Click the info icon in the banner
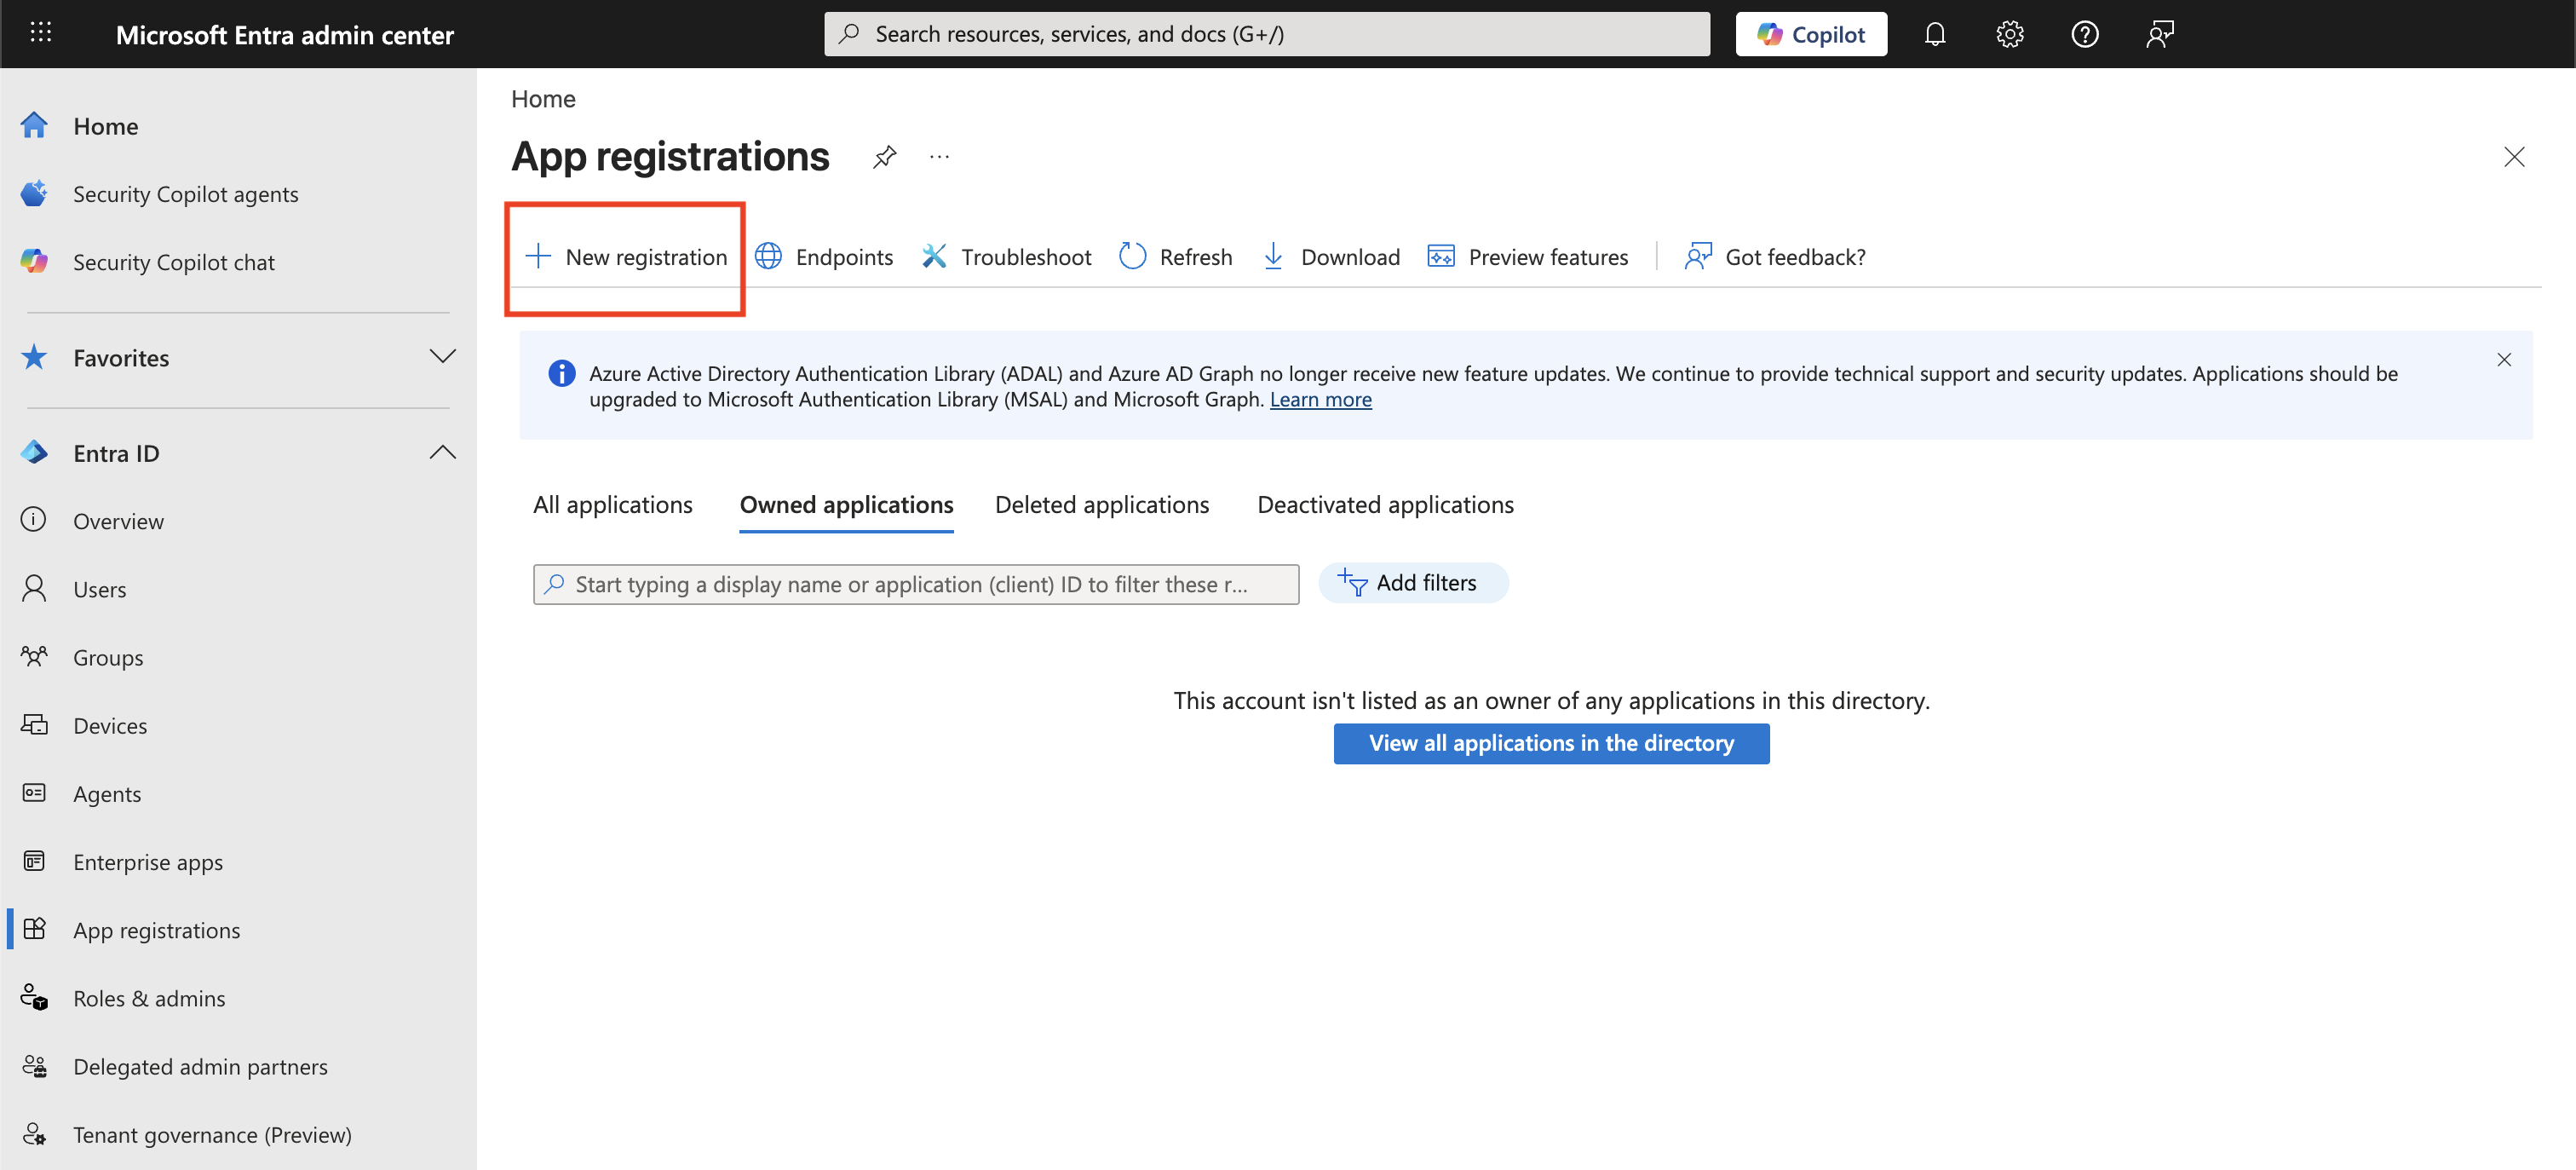The image size is (2576, 1170). coord(562,373)
